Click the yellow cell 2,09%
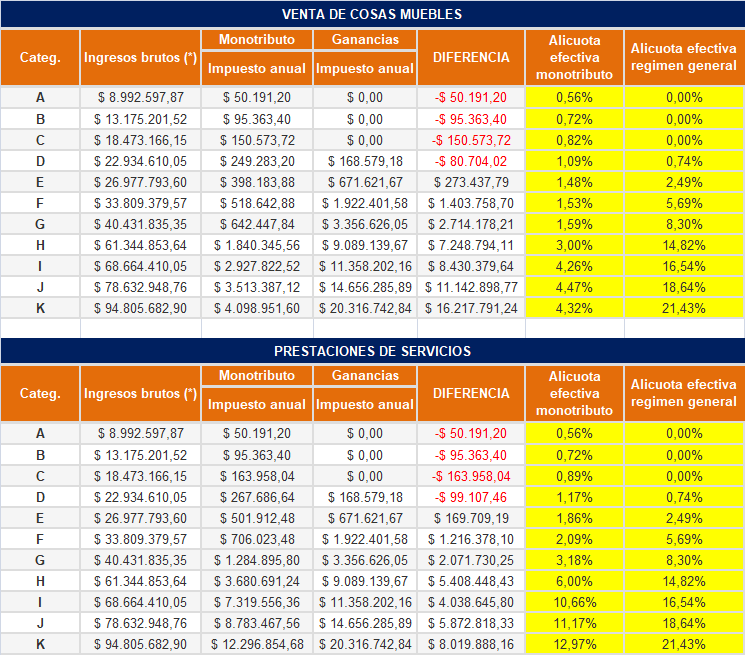The height and width of the screenshot is (655, 745). coord(574,539)
